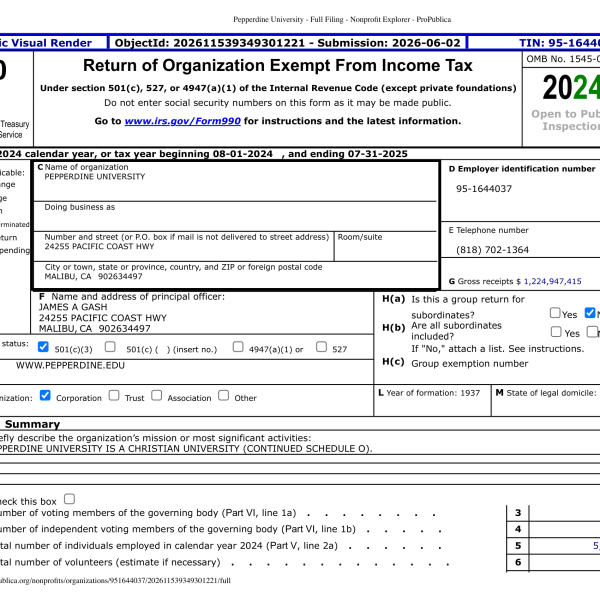This screenshot has height=600, width=600.
Task: Click the website WWW.PEPPERDINE.EDU
Action: (70, 365)
